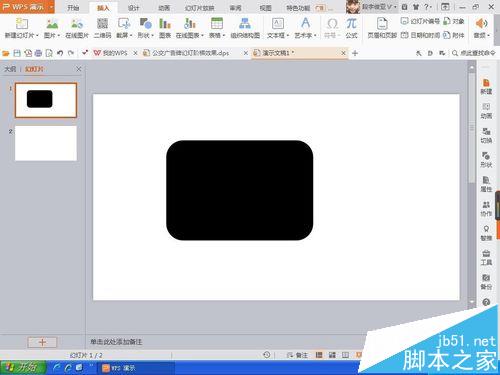Viewport: 500px width, 375px height.
Task: Click the Online Chart (在线图表) icon
Action: (x=189, y=24)
